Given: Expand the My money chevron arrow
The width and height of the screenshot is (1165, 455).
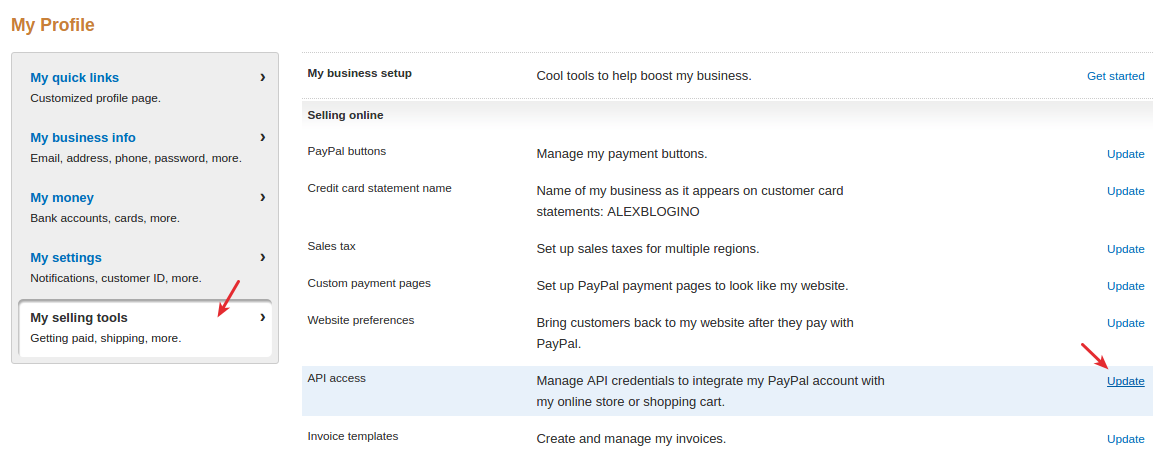Looking at the screenshot, I should click(262, 197).
